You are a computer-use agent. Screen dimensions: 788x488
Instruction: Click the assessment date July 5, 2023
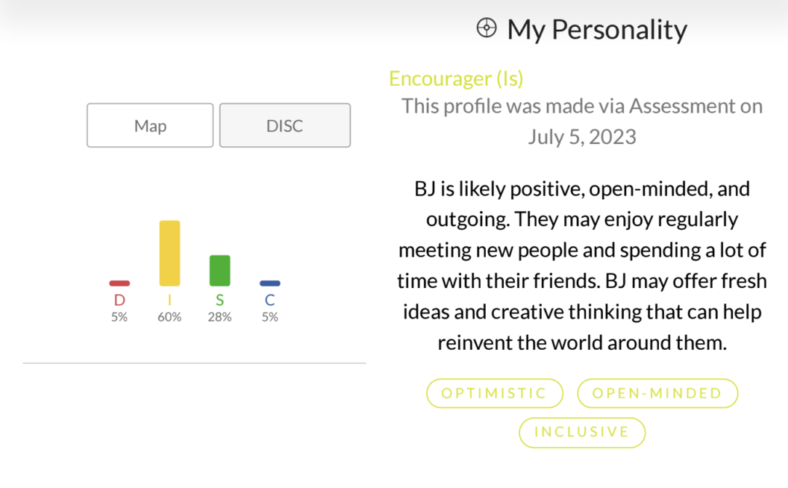(x=581, y=136)
